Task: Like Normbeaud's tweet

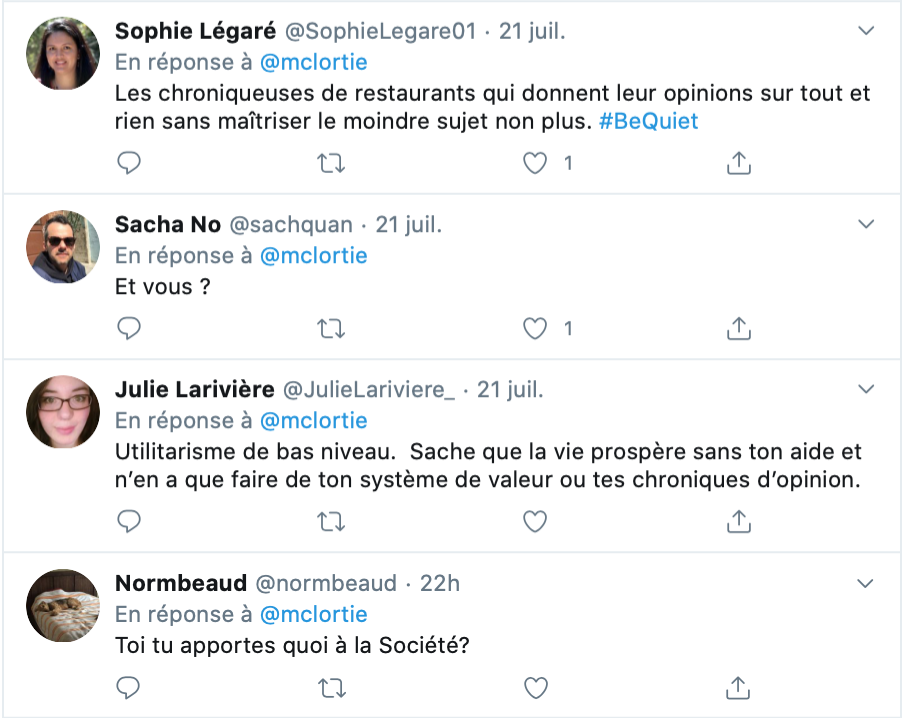Action: pos(536,688)
